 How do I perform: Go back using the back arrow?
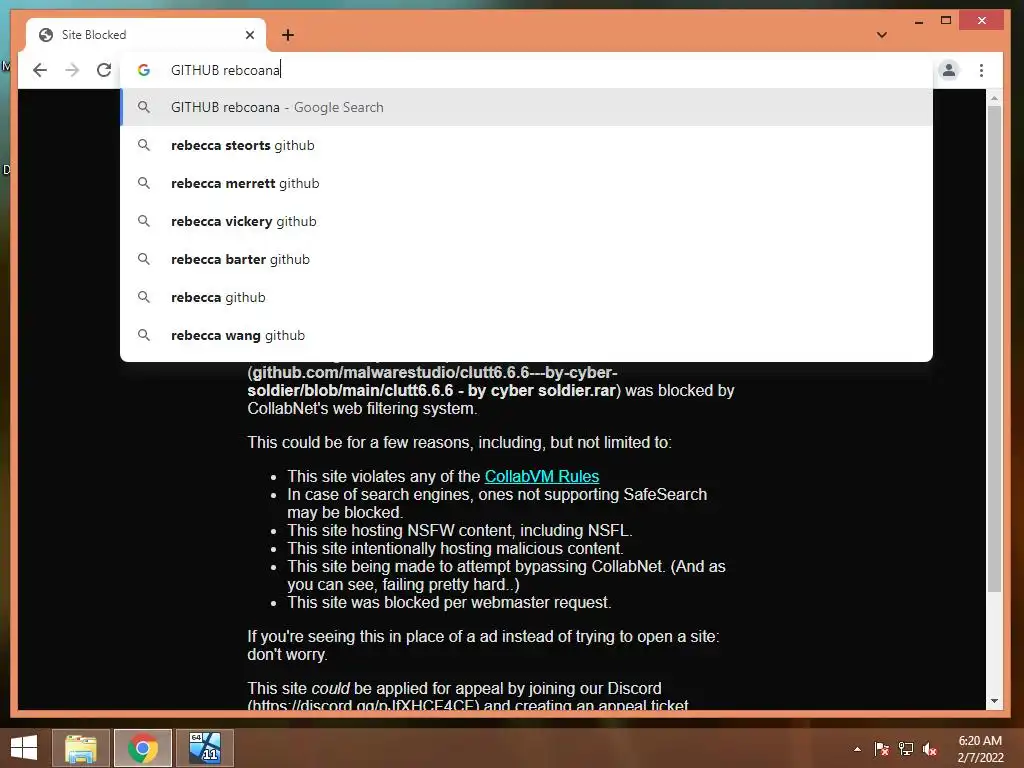point(40,70)
